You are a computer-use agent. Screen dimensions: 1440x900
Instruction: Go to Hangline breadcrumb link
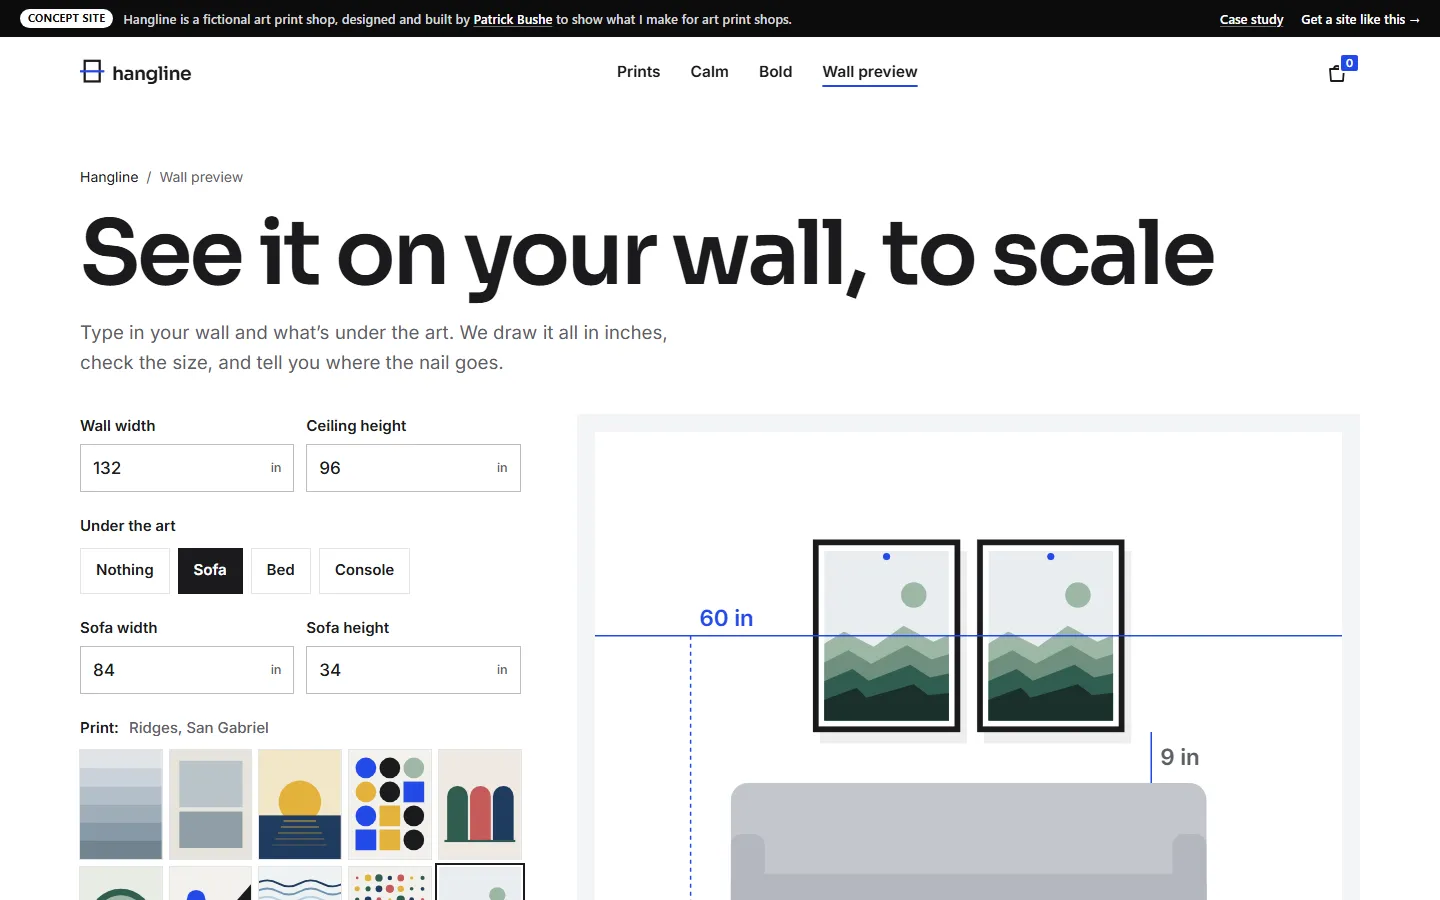pyautogui.click(x=109, y=177)
